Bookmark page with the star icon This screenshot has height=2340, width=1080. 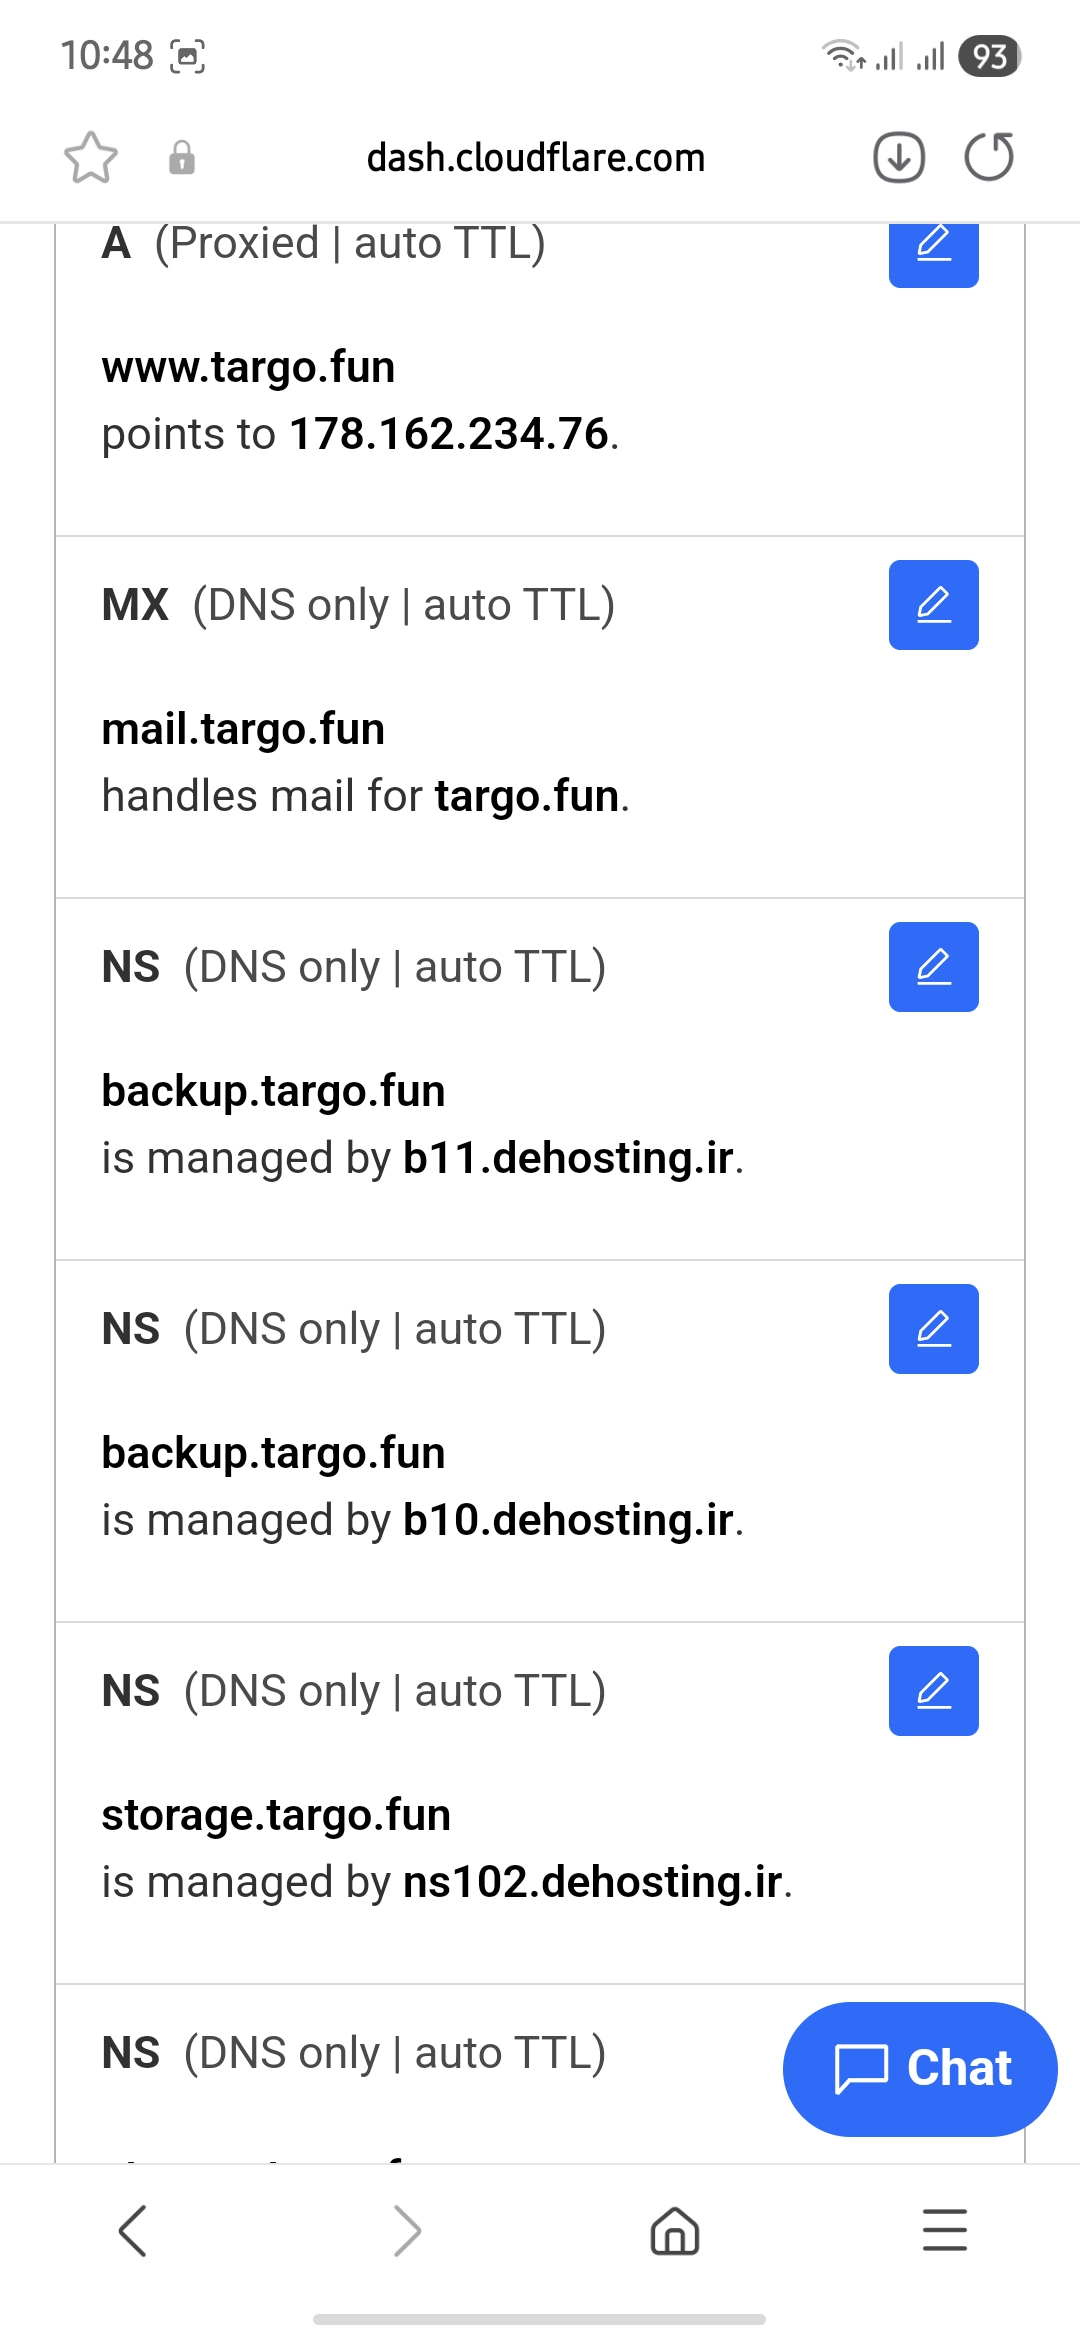(x=91, y=158)
